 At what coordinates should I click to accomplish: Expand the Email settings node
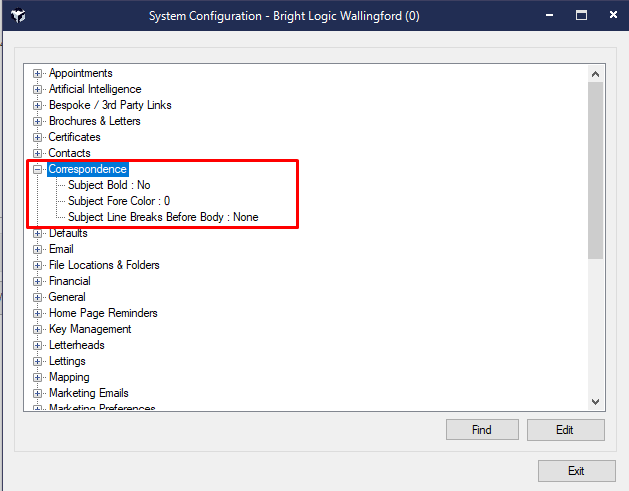tap(38, 249)
